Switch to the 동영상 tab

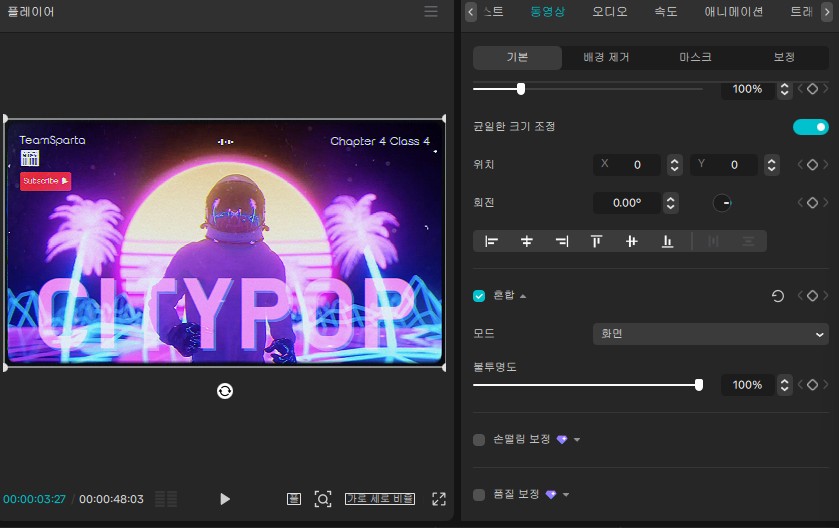coord(547,12)
